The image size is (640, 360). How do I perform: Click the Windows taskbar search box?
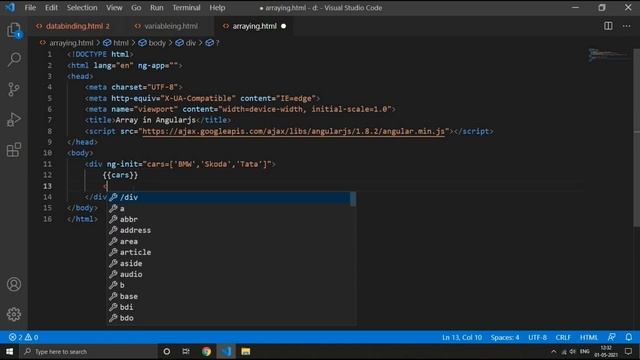pos(88,351)
